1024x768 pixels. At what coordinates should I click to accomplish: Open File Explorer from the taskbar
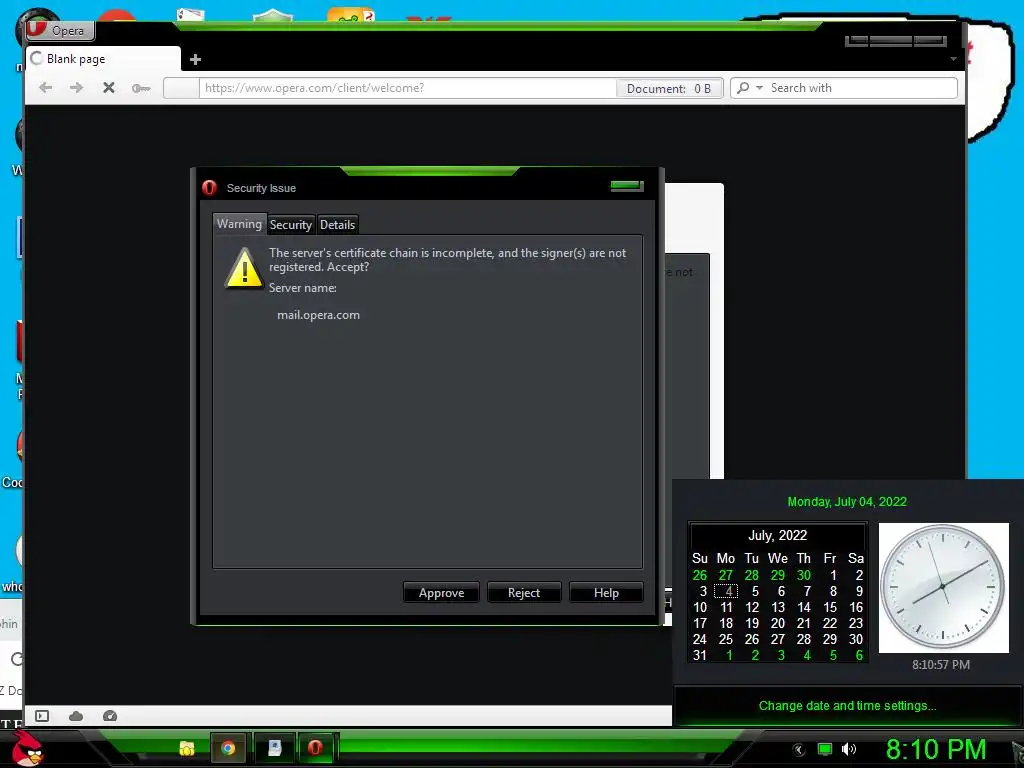[187, 748]
